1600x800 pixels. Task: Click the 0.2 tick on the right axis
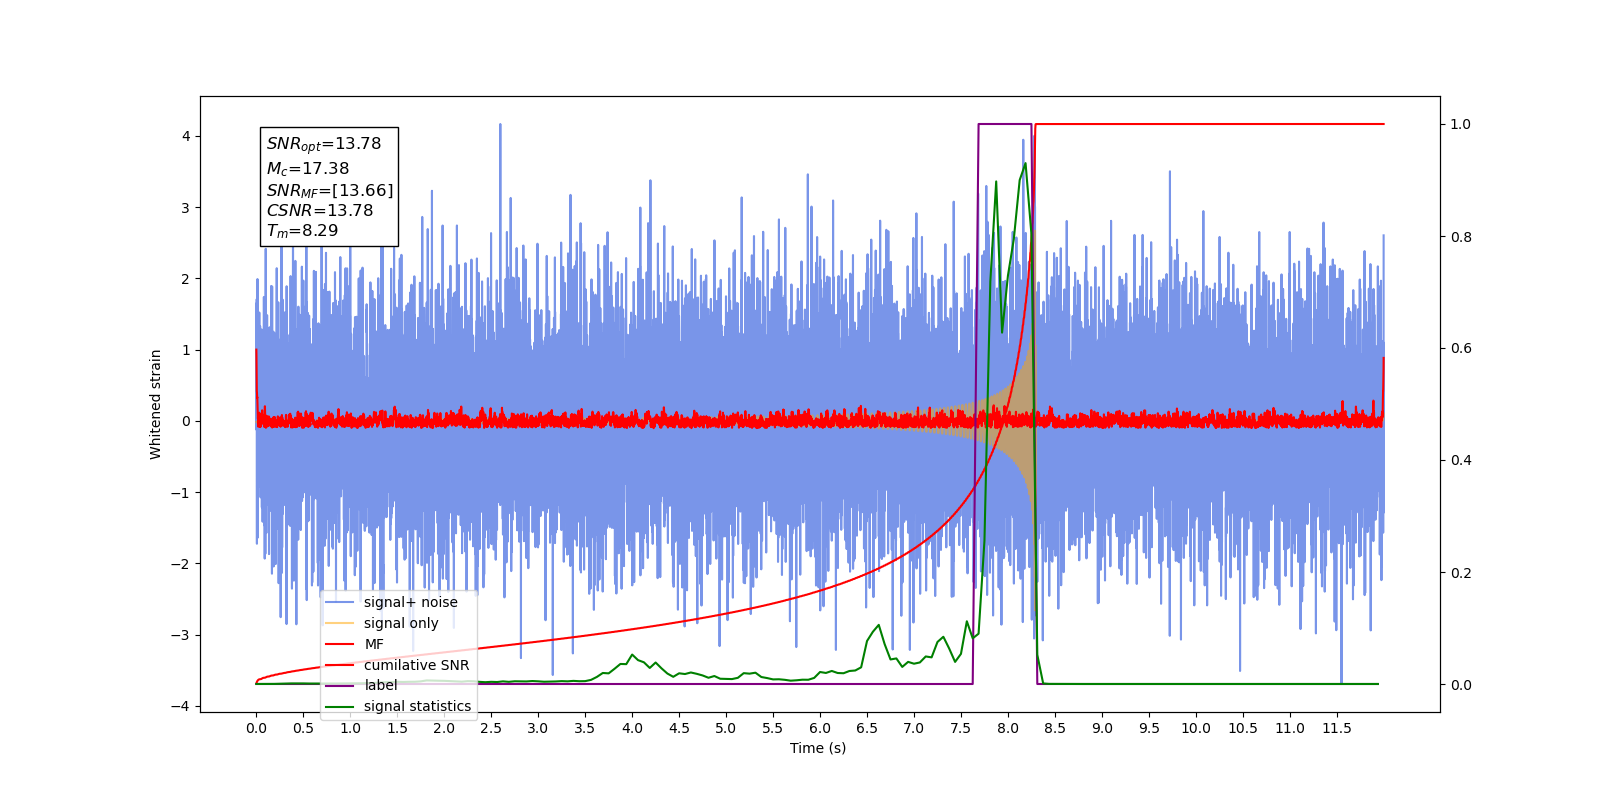pyautogui.click(x=1461, y=573)
